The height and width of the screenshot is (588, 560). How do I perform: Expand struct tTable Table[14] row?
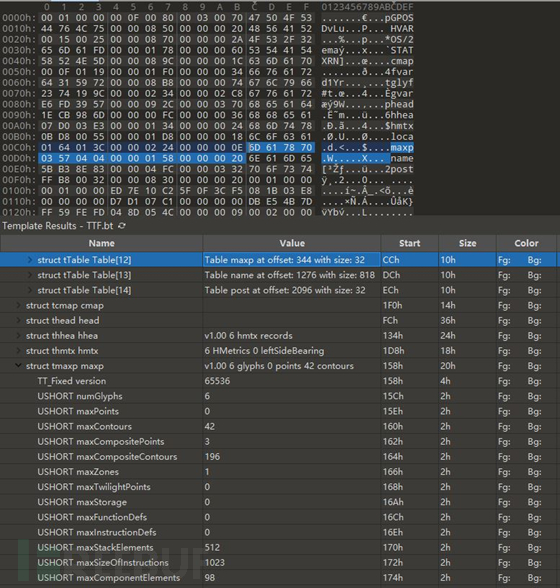click(30, 290)
